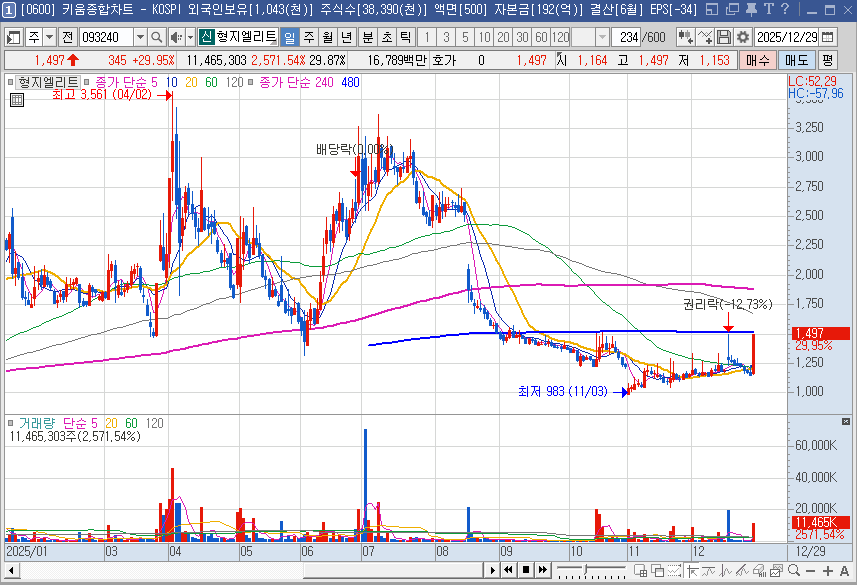Click the 평 button
The image size is (857, 585).
pyautogui.click(x=827, y=60)
